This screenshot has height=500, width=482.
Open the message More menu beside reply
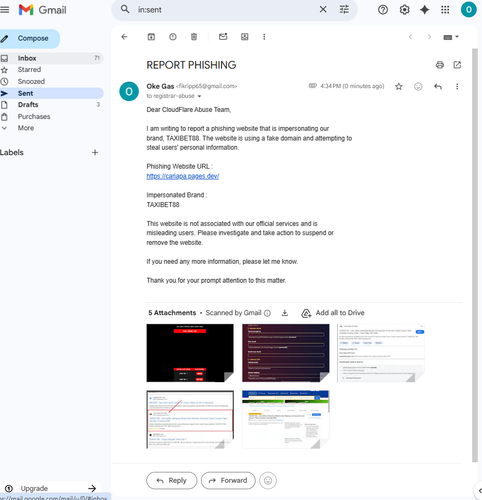click(x=457, y=87)
